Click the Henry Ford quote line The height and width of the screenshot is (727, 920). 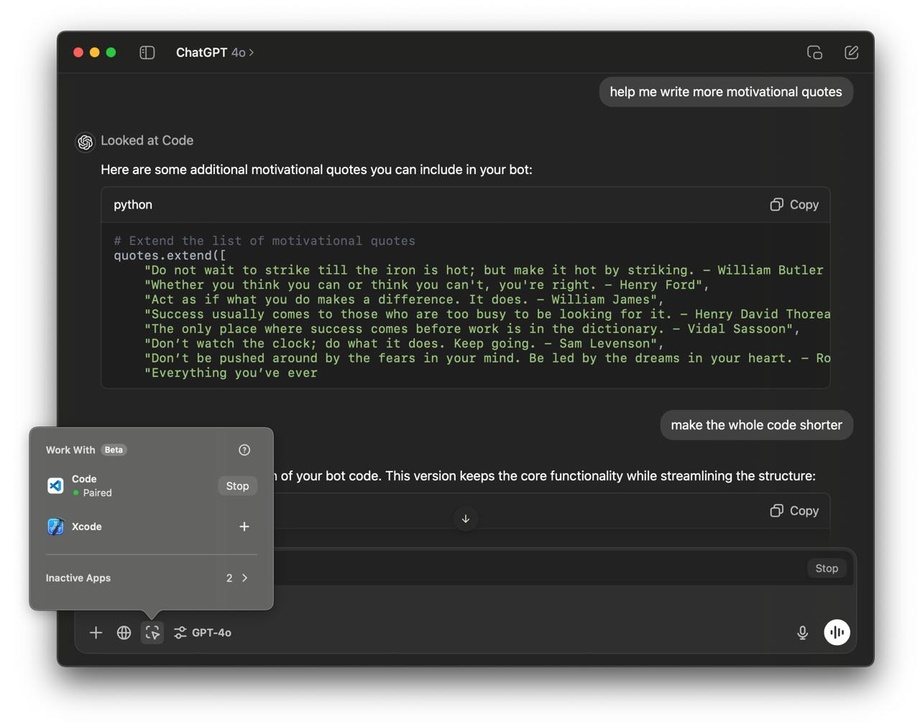(427, 285)
